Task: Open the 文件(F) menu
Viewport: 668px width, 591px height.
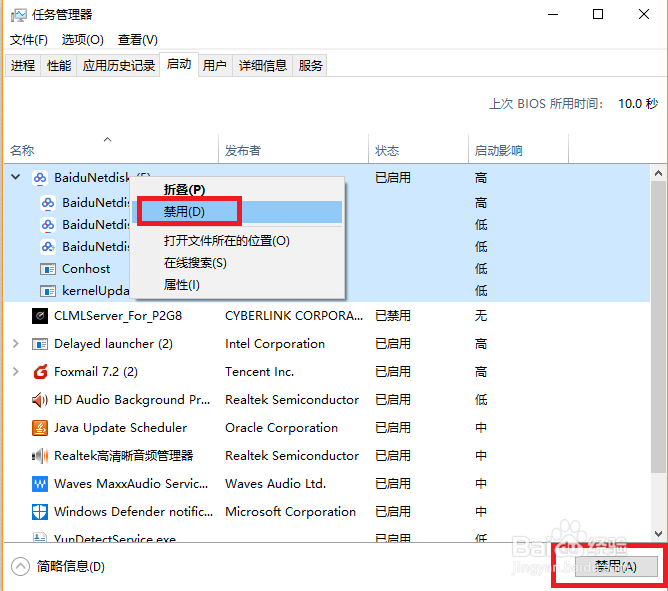Action: click(x=29, y=40)
